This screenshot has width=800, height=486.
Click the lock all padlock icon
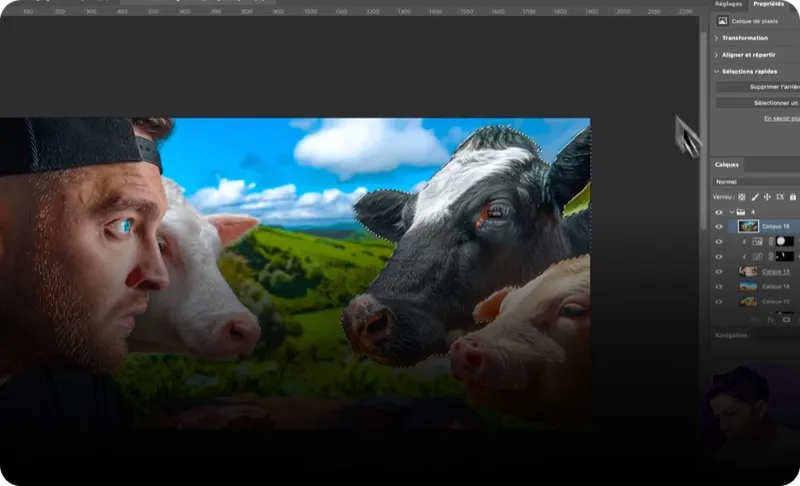pyautogui.click(x=793, y=197)
